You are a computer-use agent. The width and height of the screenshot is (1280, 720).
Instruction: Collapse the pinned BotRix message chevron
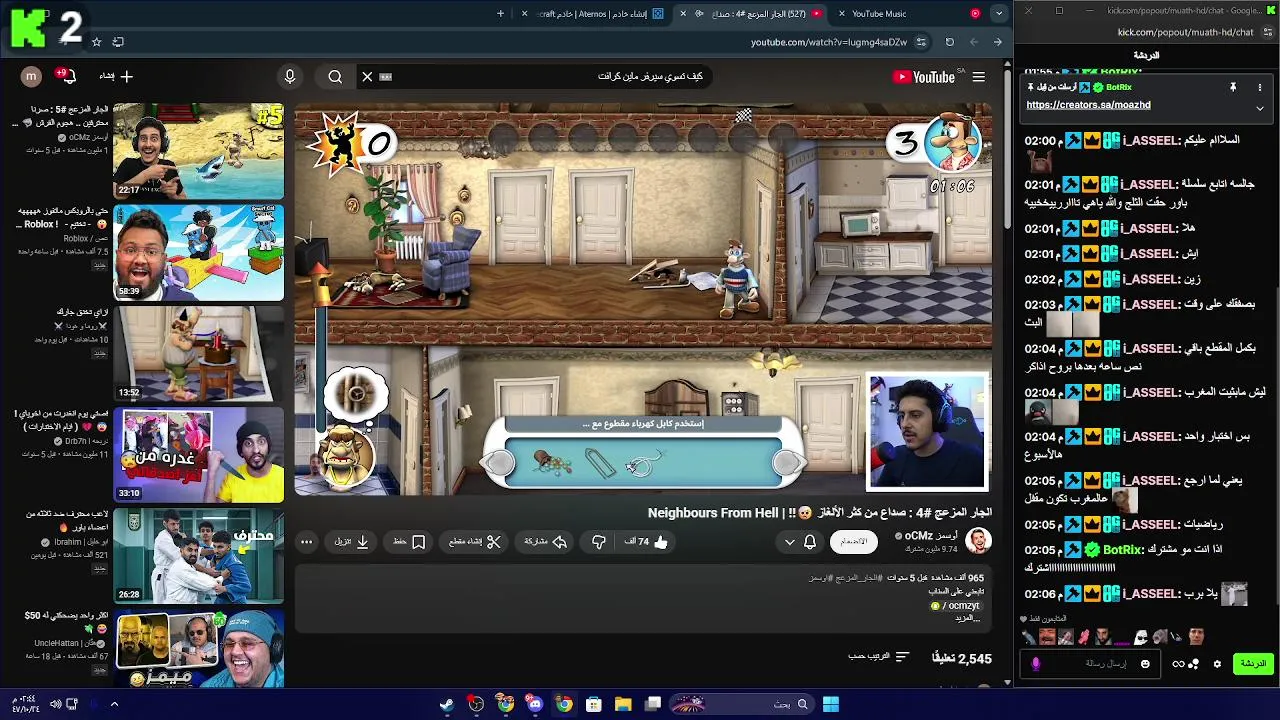[1260, 108]
